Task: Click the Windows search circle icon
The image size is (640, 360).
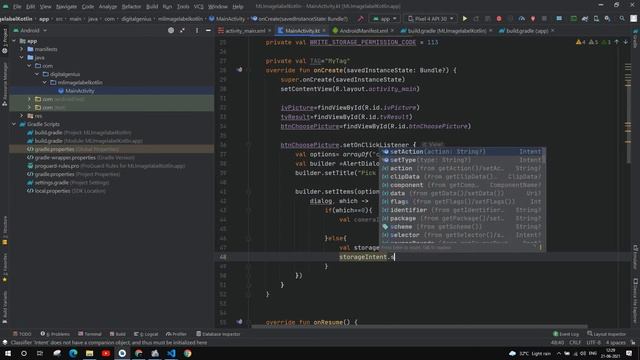Action: click(x=24, y=353)
